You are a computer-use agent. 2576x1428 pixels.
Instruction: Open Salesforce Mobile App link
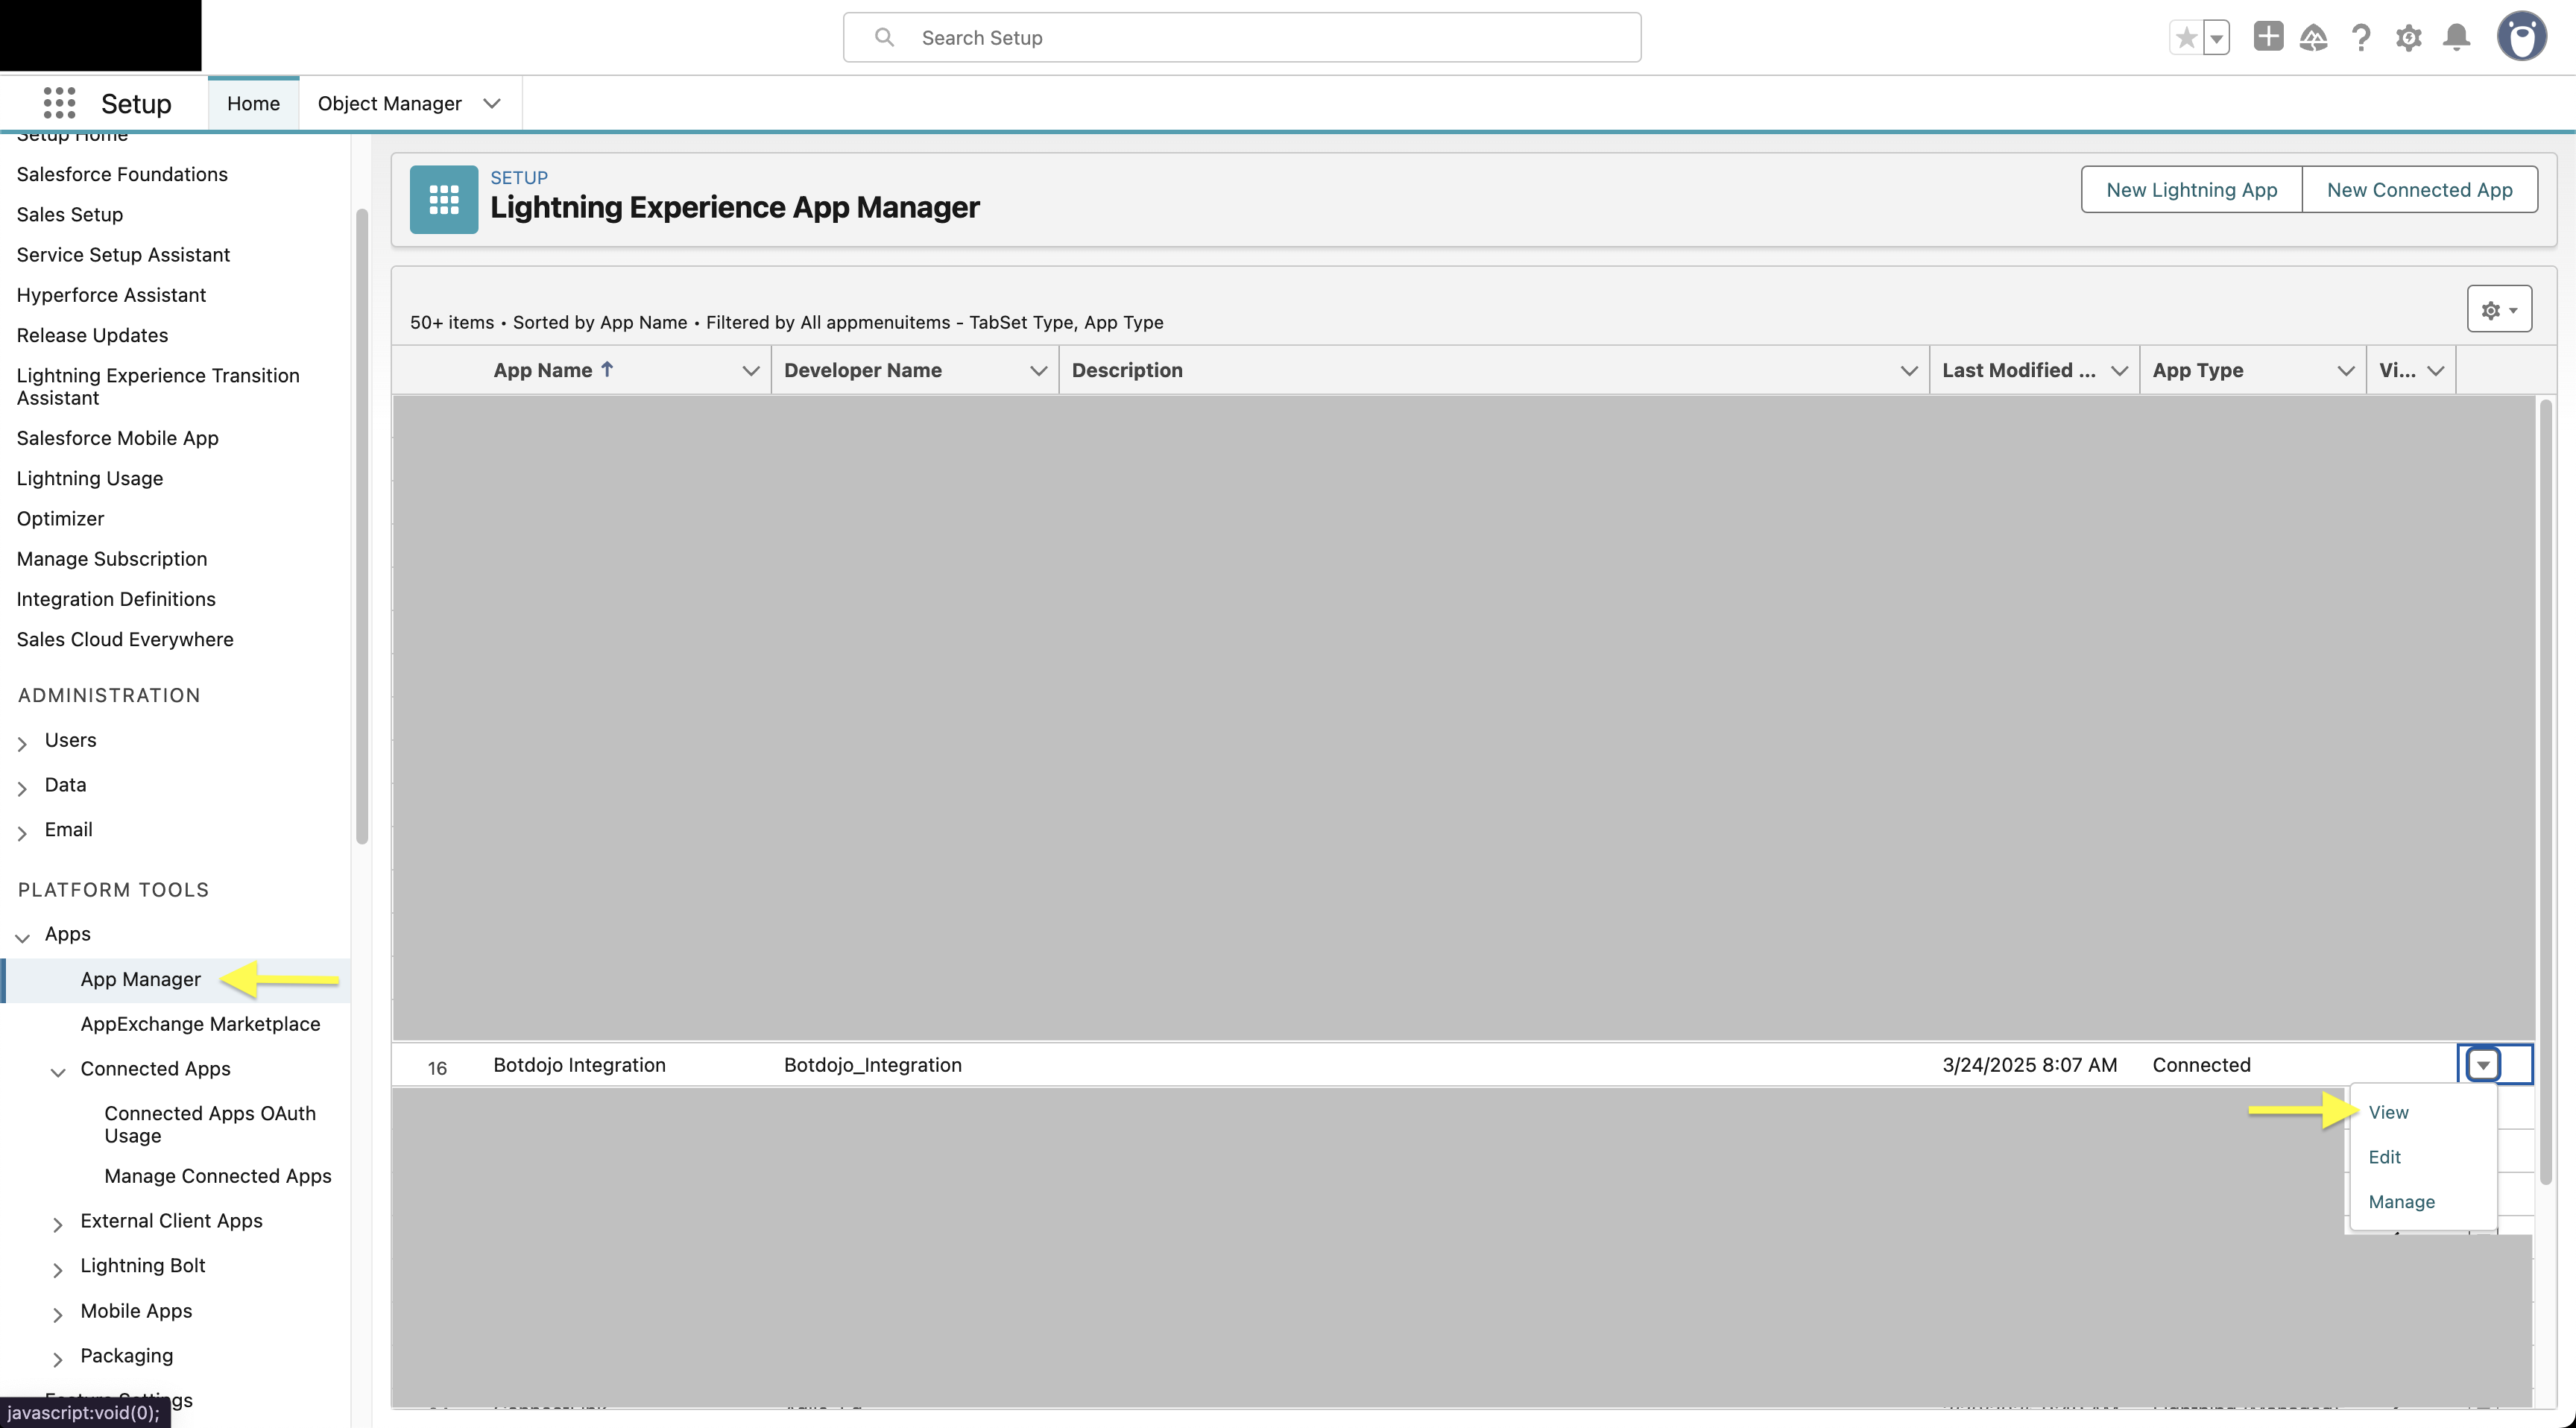[x=117, y=438]
